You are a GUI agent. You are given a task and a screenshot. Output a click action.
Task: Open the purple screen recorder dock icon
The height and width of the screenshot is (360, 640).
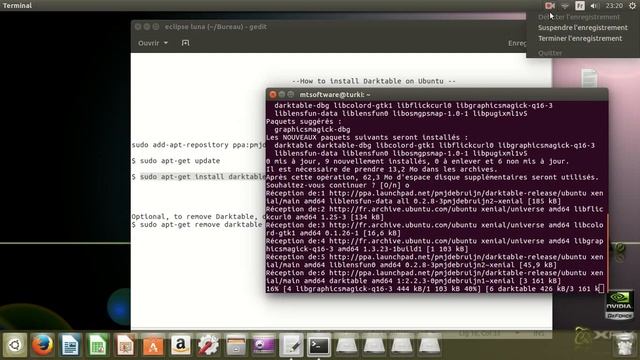264,345
